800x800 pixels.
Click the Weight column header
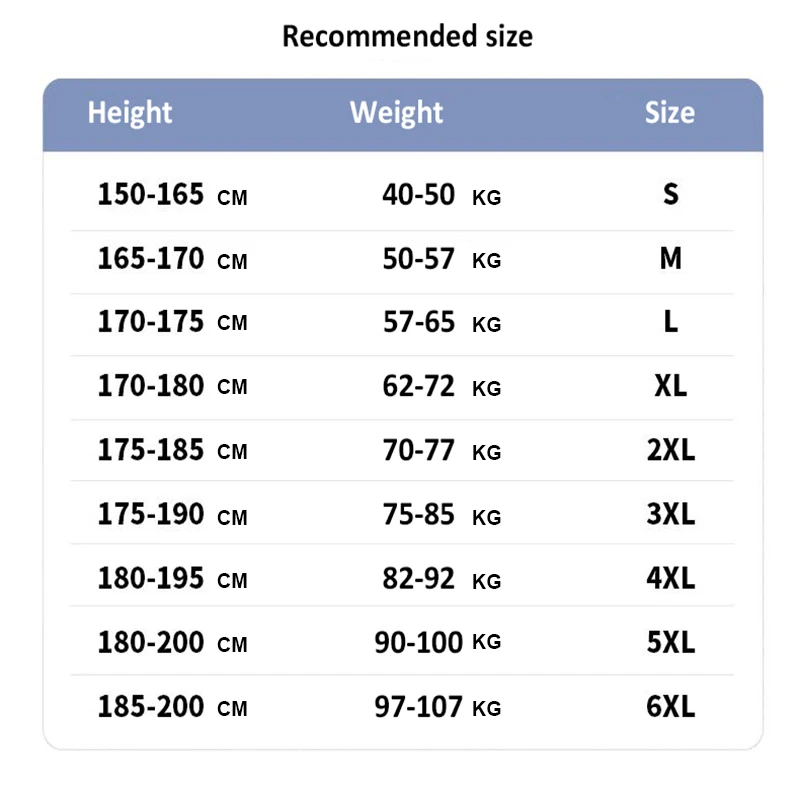coord(396,113)
